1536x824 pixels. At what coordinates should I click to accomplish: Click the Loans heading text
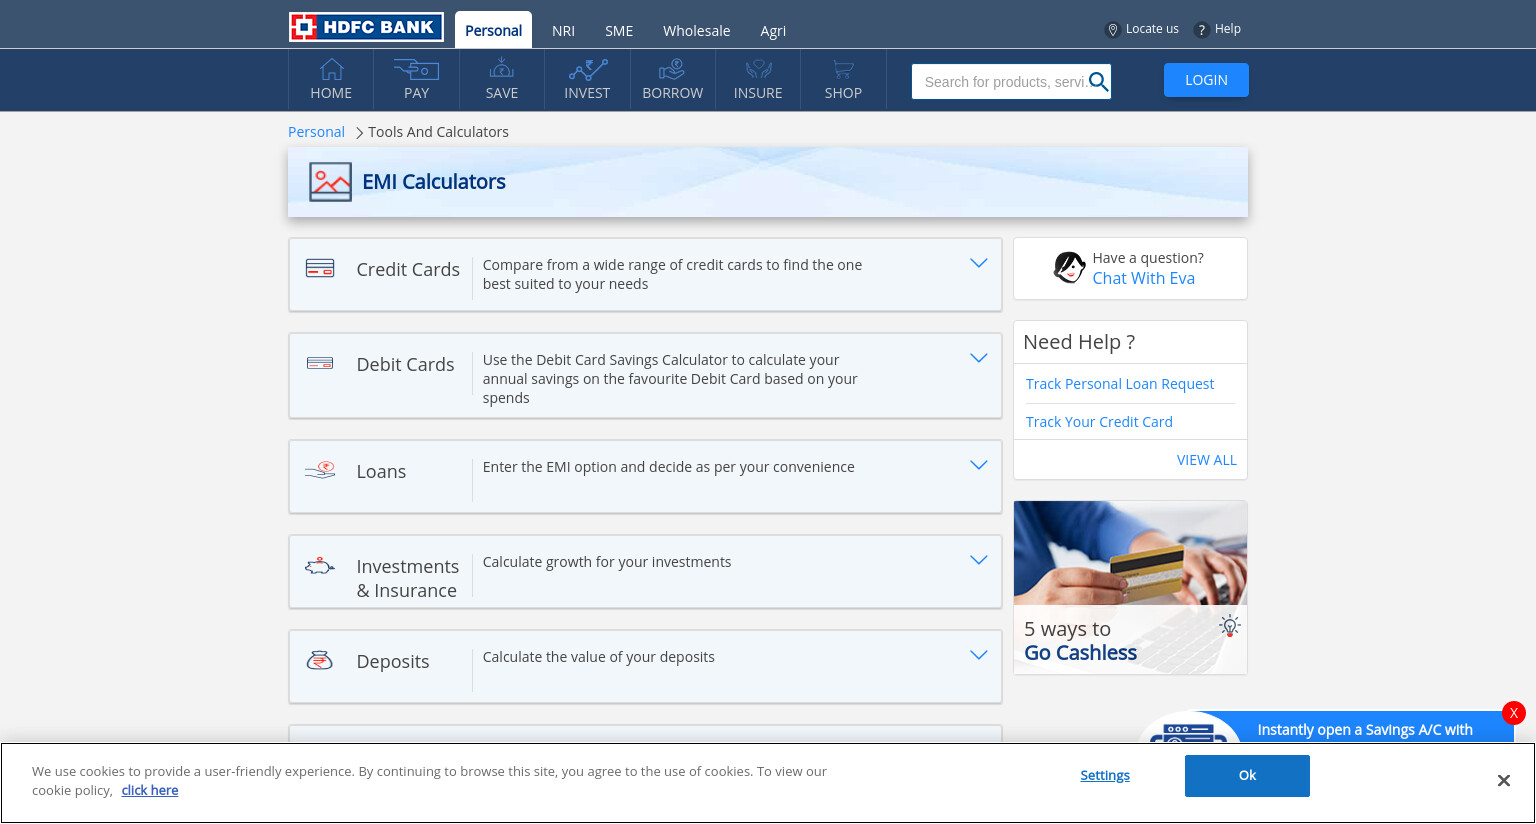point(381,471)
